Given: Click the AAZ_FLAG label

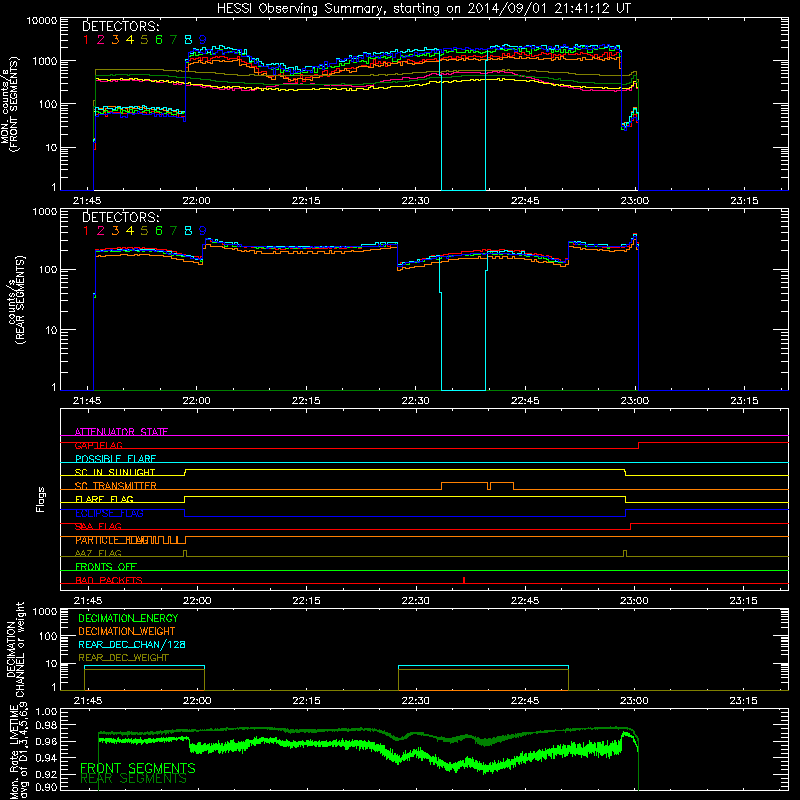Looking at the screenshot, I should point(98,553).
